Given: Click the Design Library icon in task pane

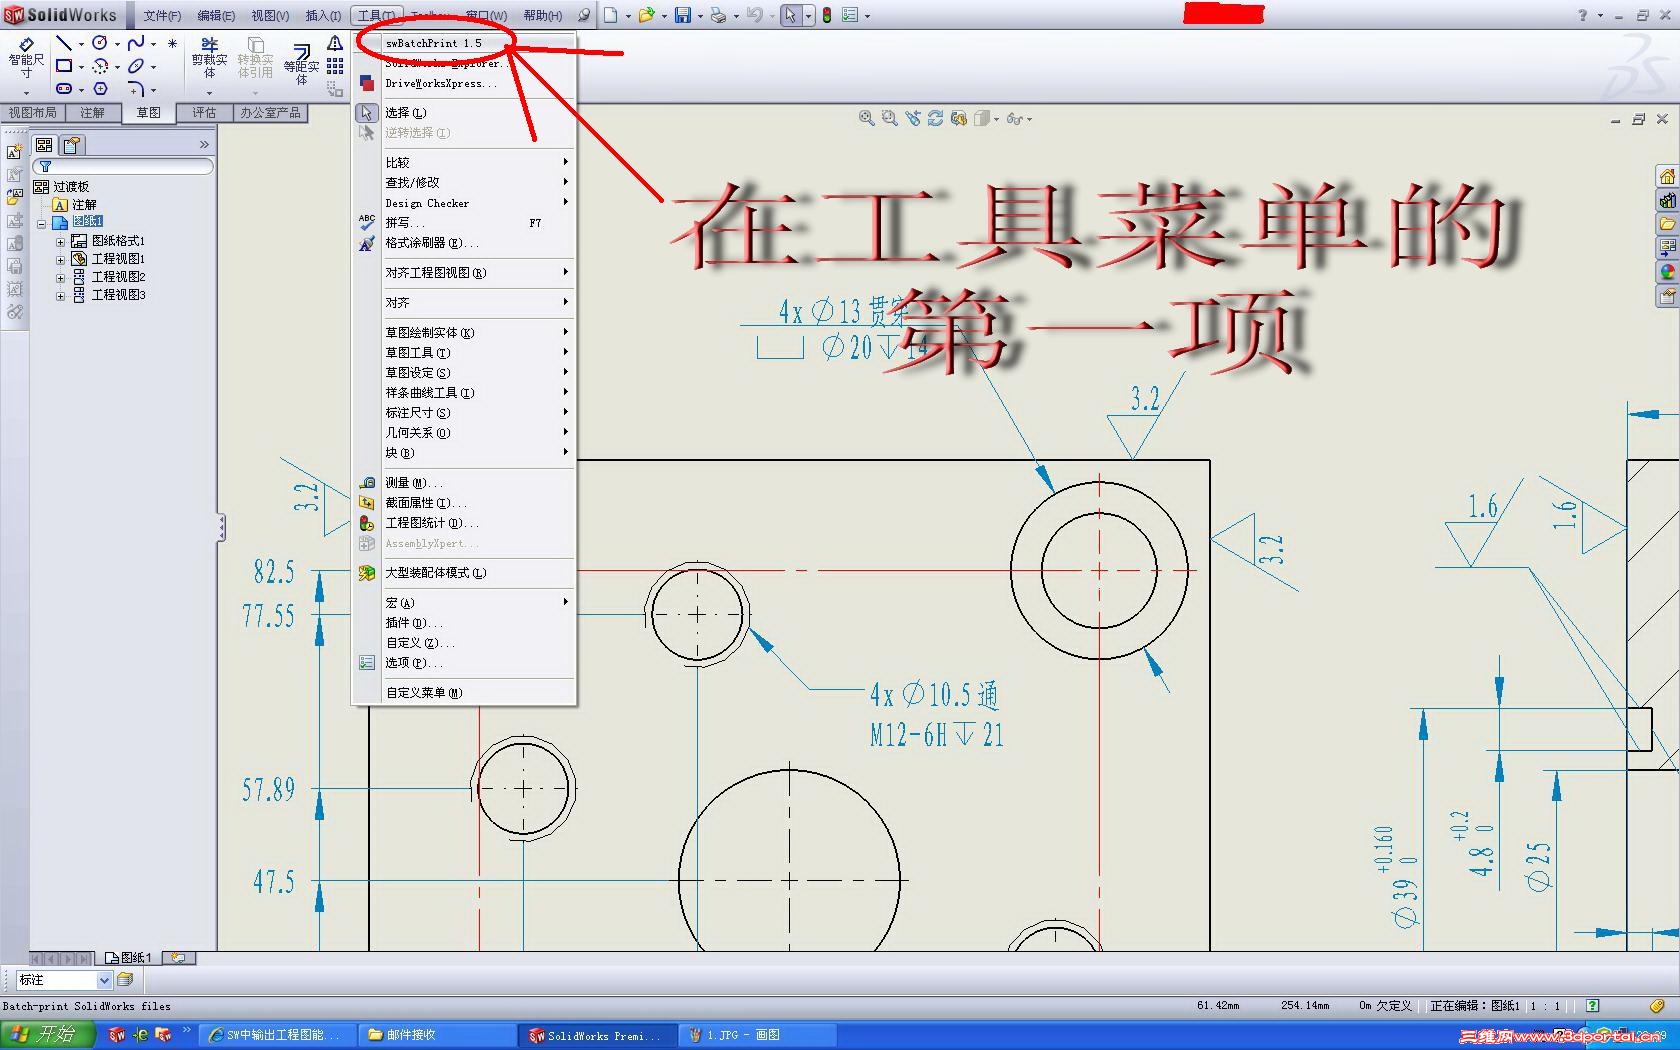Looking at the screenshot, I should coord(1667,200).
